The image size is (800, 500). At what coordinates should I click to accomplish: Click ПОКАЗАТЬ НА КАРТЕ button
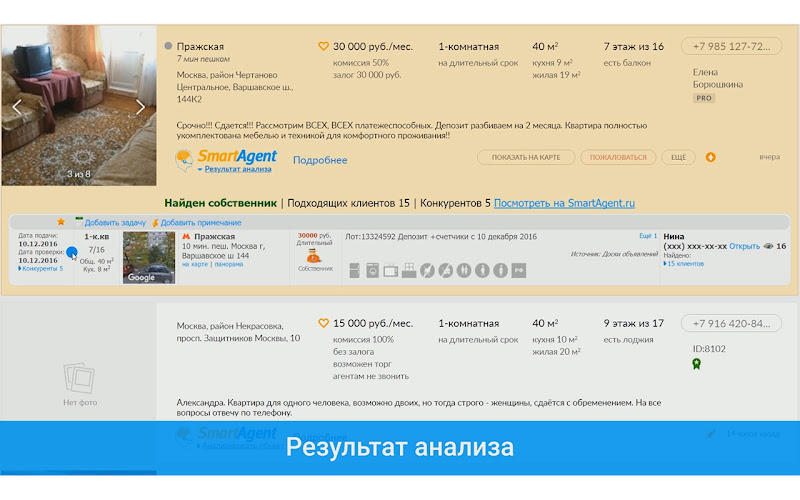tap(526, 157)
